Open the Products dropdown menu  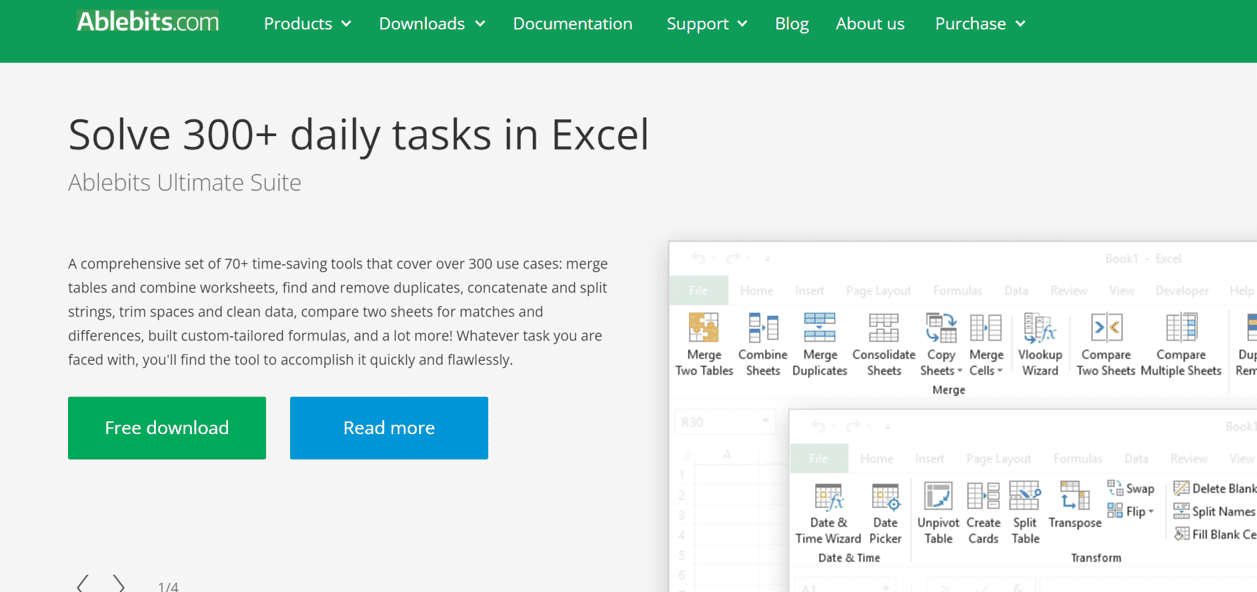coord(307,23)
